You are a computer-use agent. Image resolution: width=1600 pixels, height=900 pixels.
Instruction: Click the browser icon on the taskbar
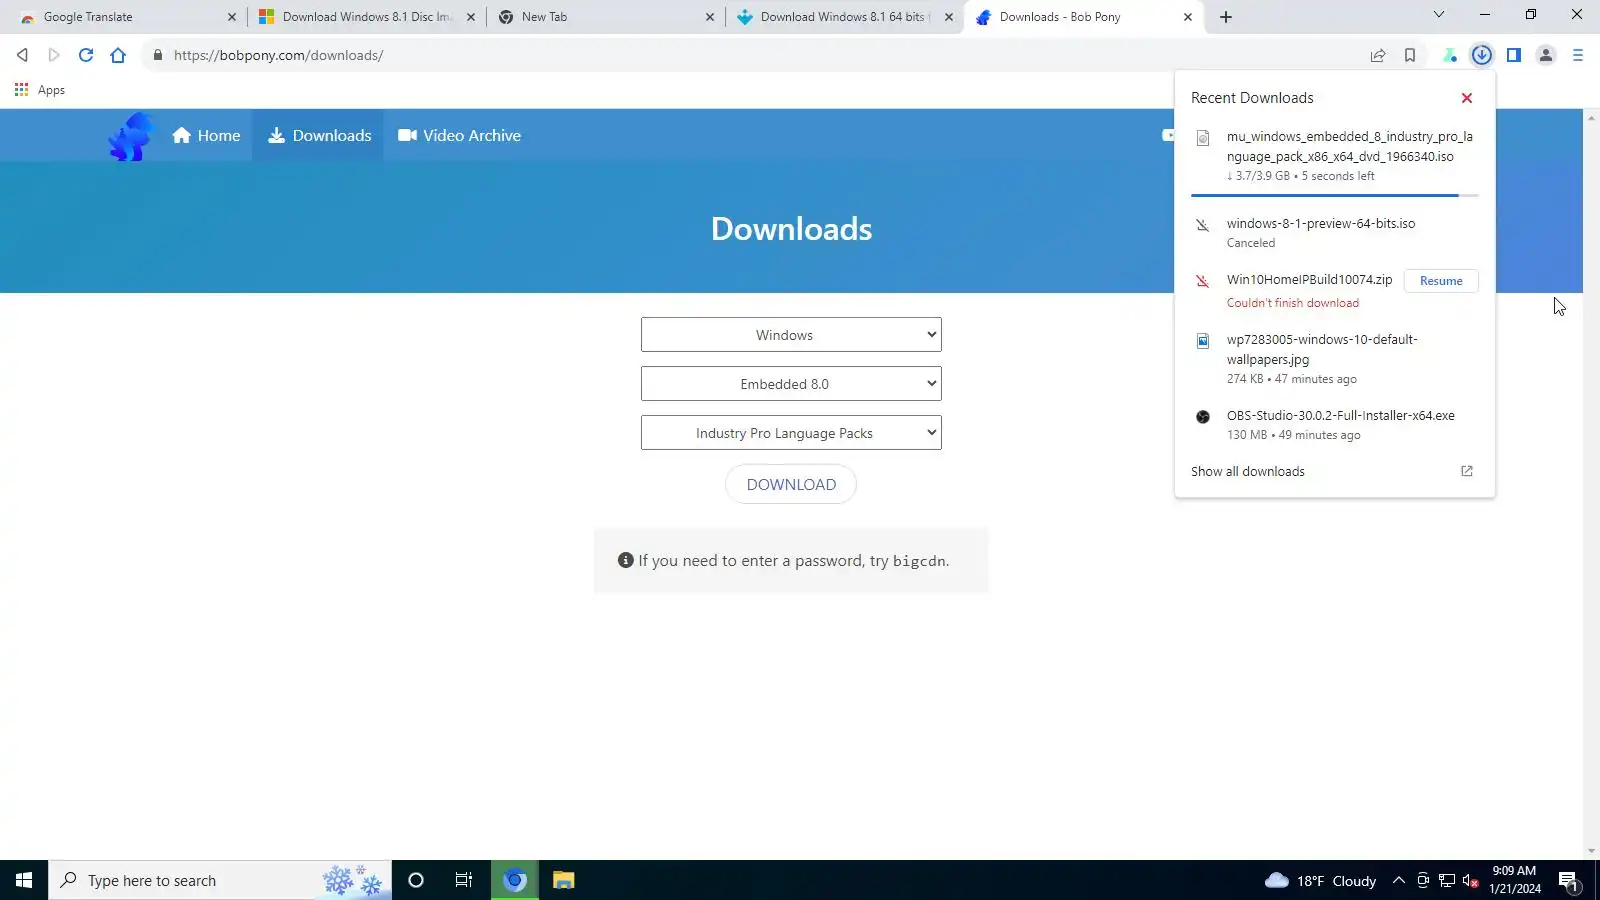(x=515, y=880)
